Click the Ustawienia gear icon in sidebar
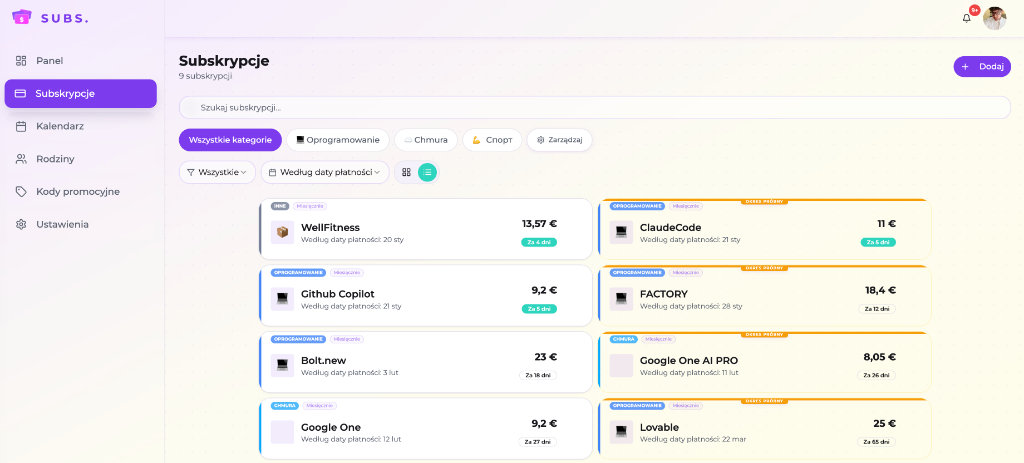The width and height of the screenshot is (1024, 463). click(21, 224)
